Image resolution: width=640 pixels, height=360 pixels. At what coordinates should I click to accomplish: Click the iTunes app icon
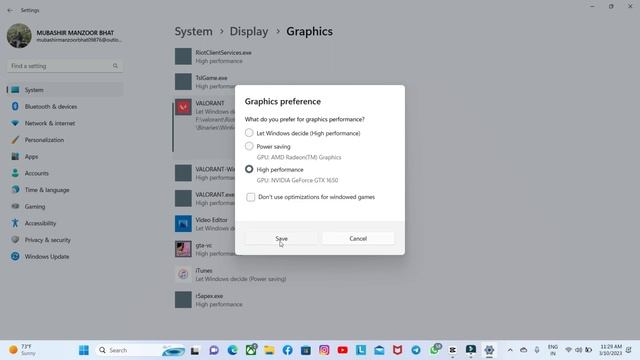(183, 274)
